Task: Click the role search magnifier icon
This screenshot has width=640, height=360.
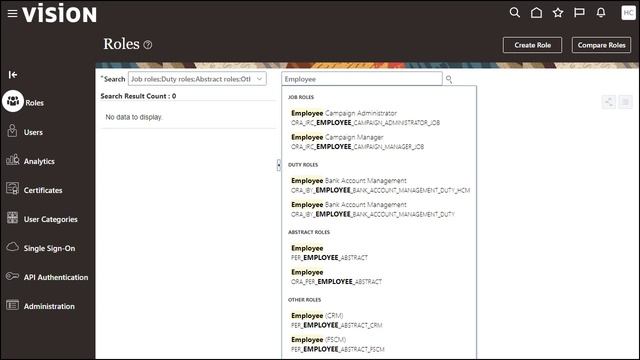Action: click(x=449, y=79)
